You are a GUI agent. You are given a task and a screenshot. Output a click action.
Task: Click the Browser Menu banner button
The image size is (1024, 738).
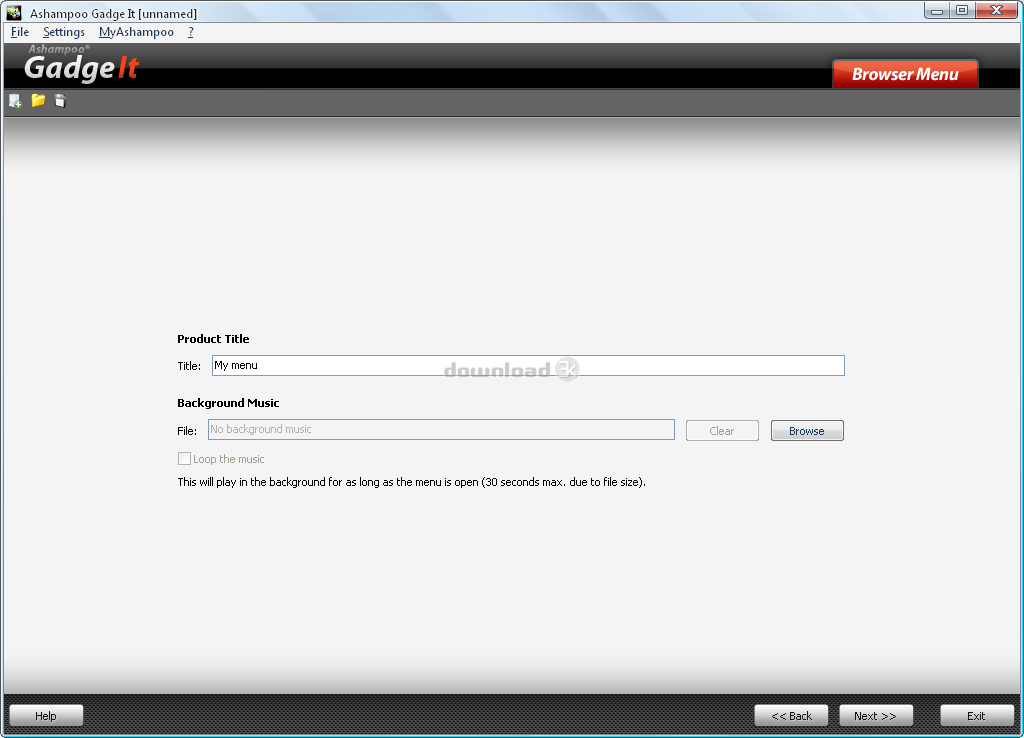[x=905, y=74]
